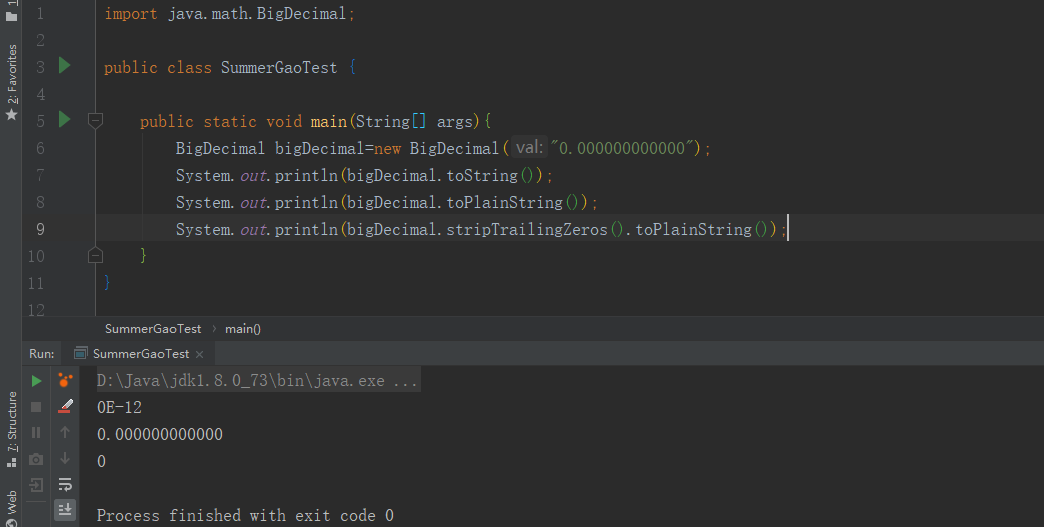Viewport: 1044px width, 527px height.
Task: Open the Web tool window tab
Action: 12,502
